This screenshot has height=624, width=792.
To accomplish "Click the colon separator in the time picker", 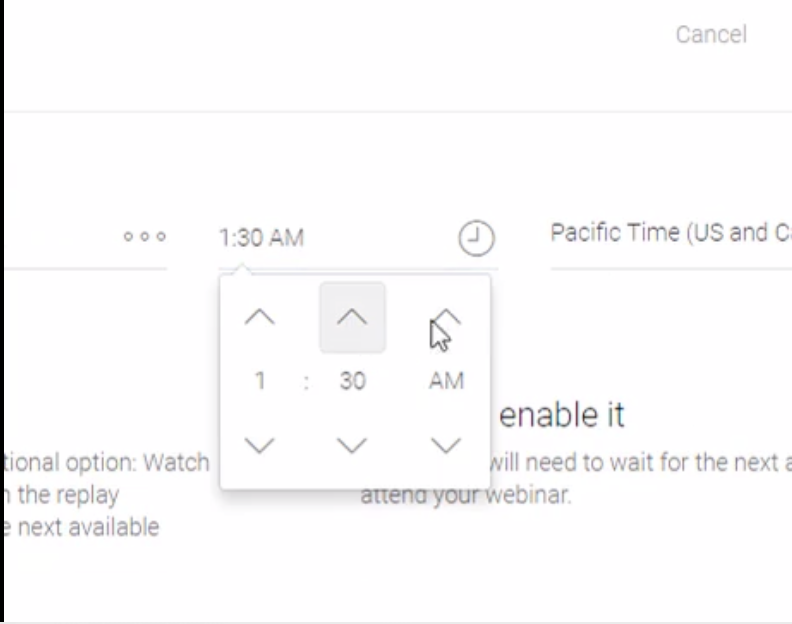I will [306, 381].
